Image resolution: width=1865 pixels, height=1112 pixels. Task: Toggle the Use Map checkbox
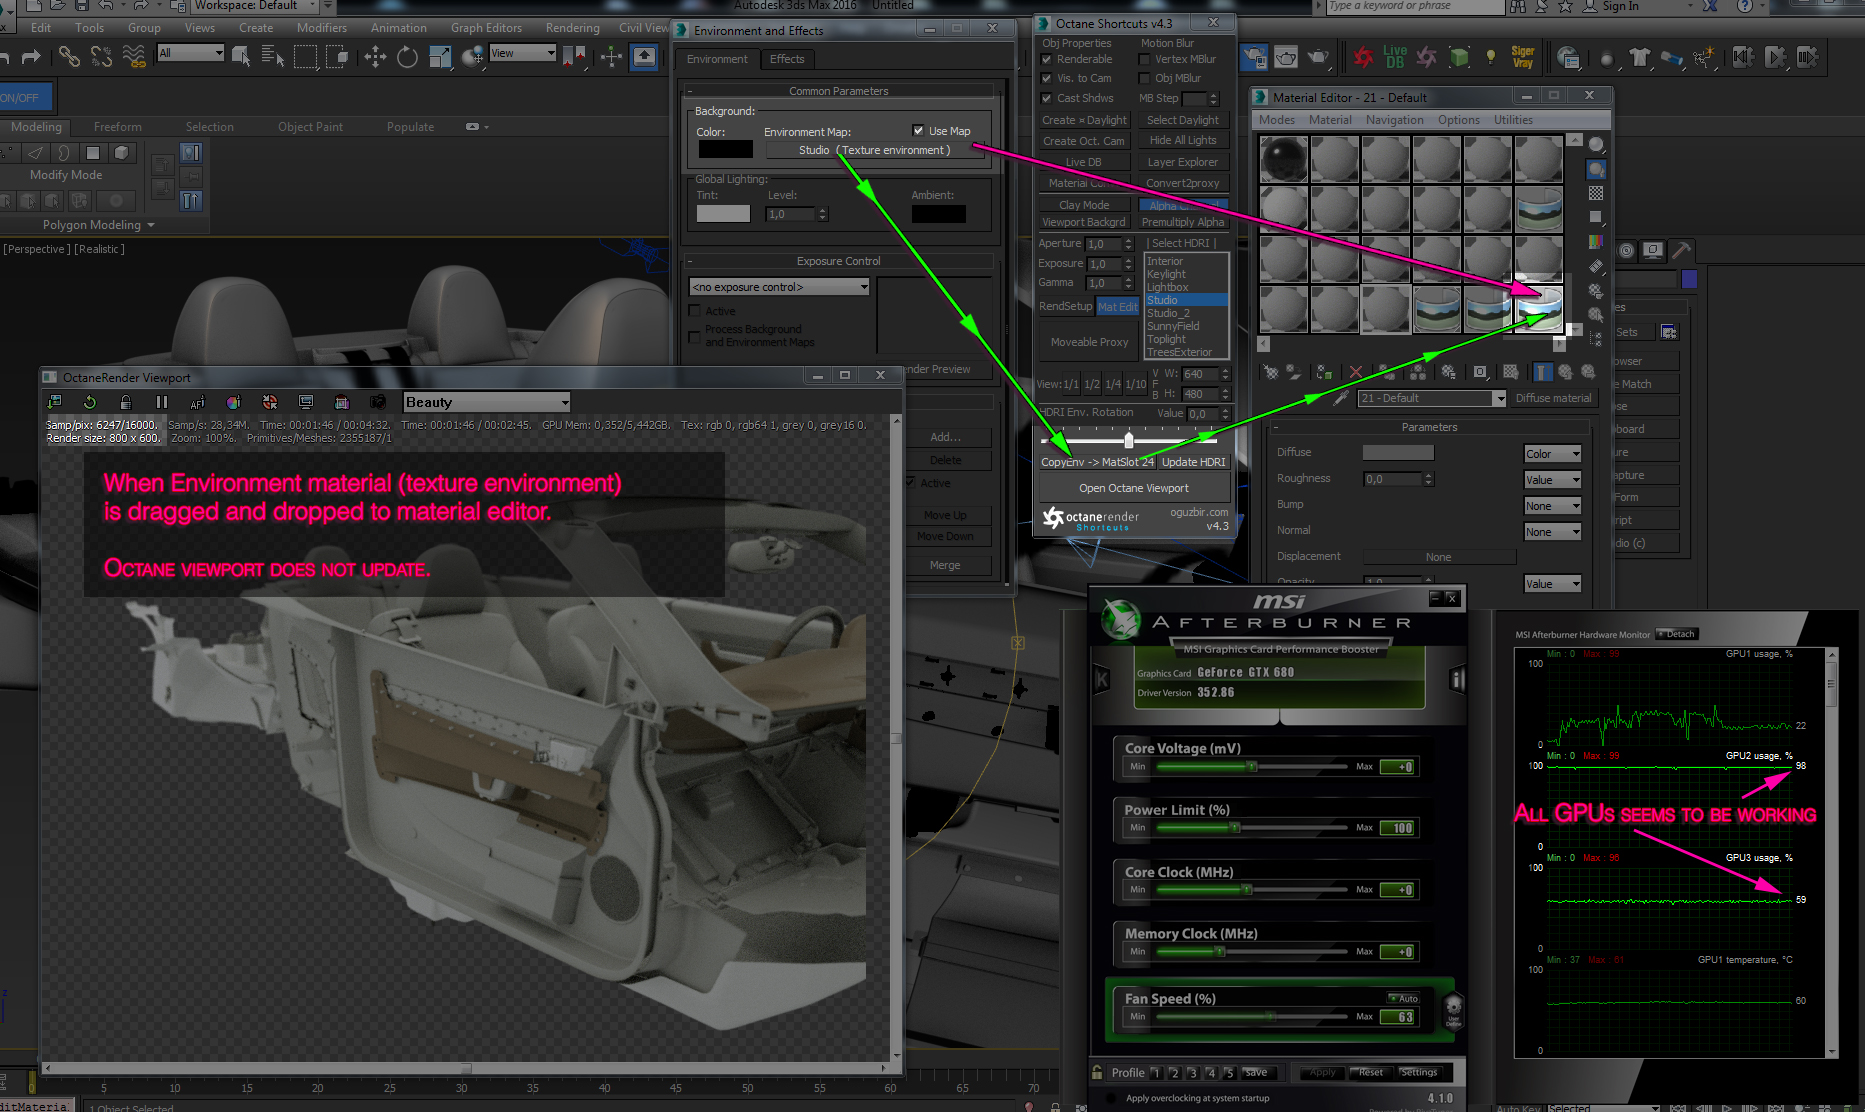[918, 131]
